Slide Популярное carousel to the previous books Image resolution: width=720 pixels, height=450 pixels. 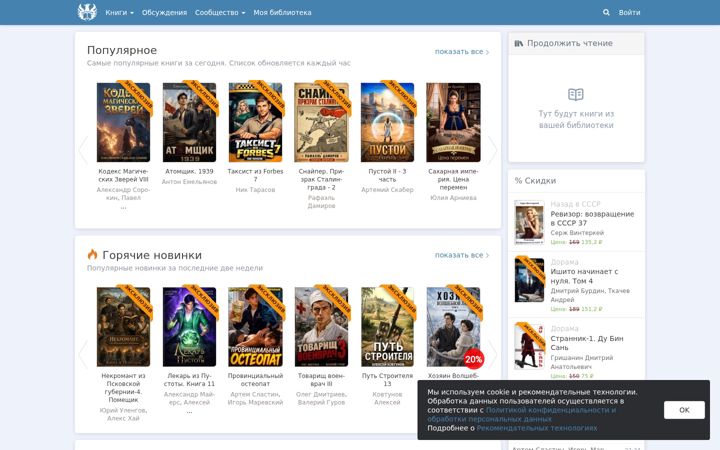(83, 150)
